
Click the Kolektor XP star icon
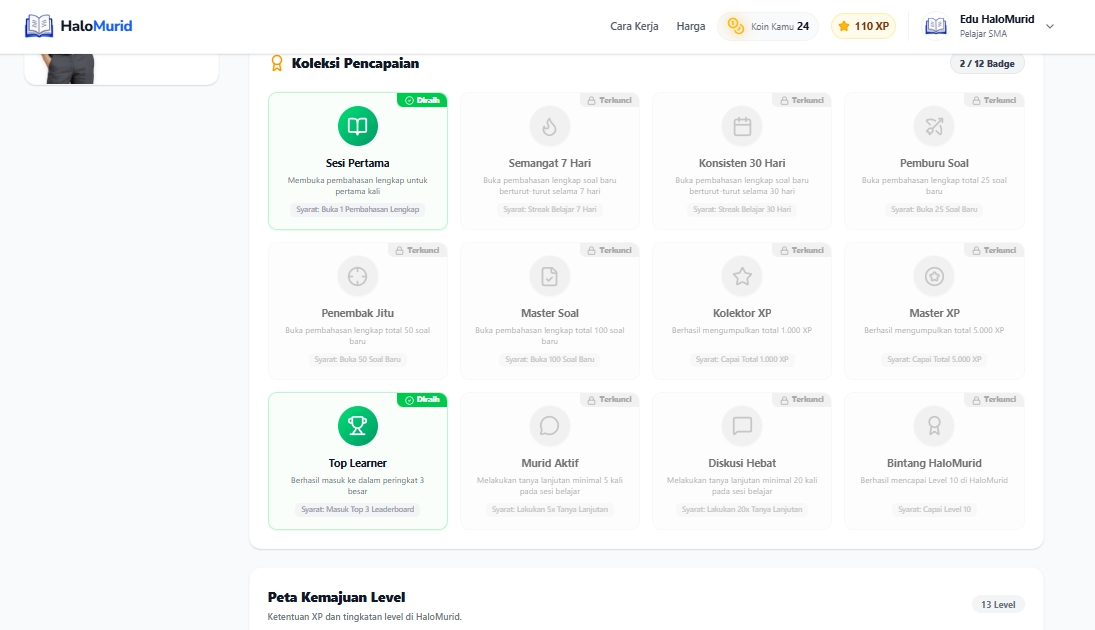pos(742,277)
